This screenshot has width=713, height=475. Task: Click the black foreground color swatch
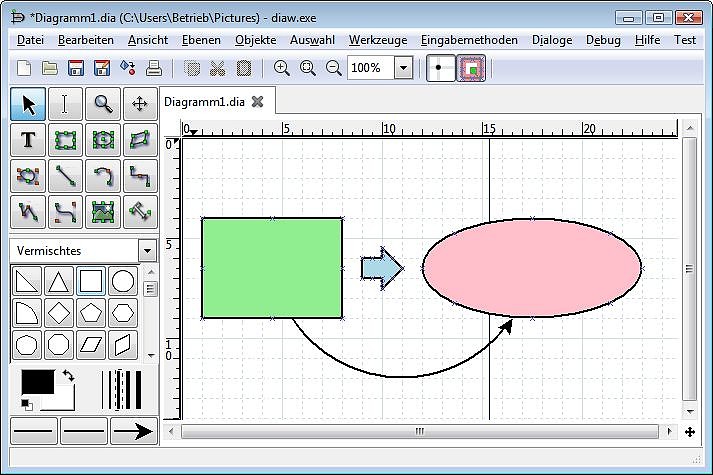pyautogui.click(x=38, y=382)
